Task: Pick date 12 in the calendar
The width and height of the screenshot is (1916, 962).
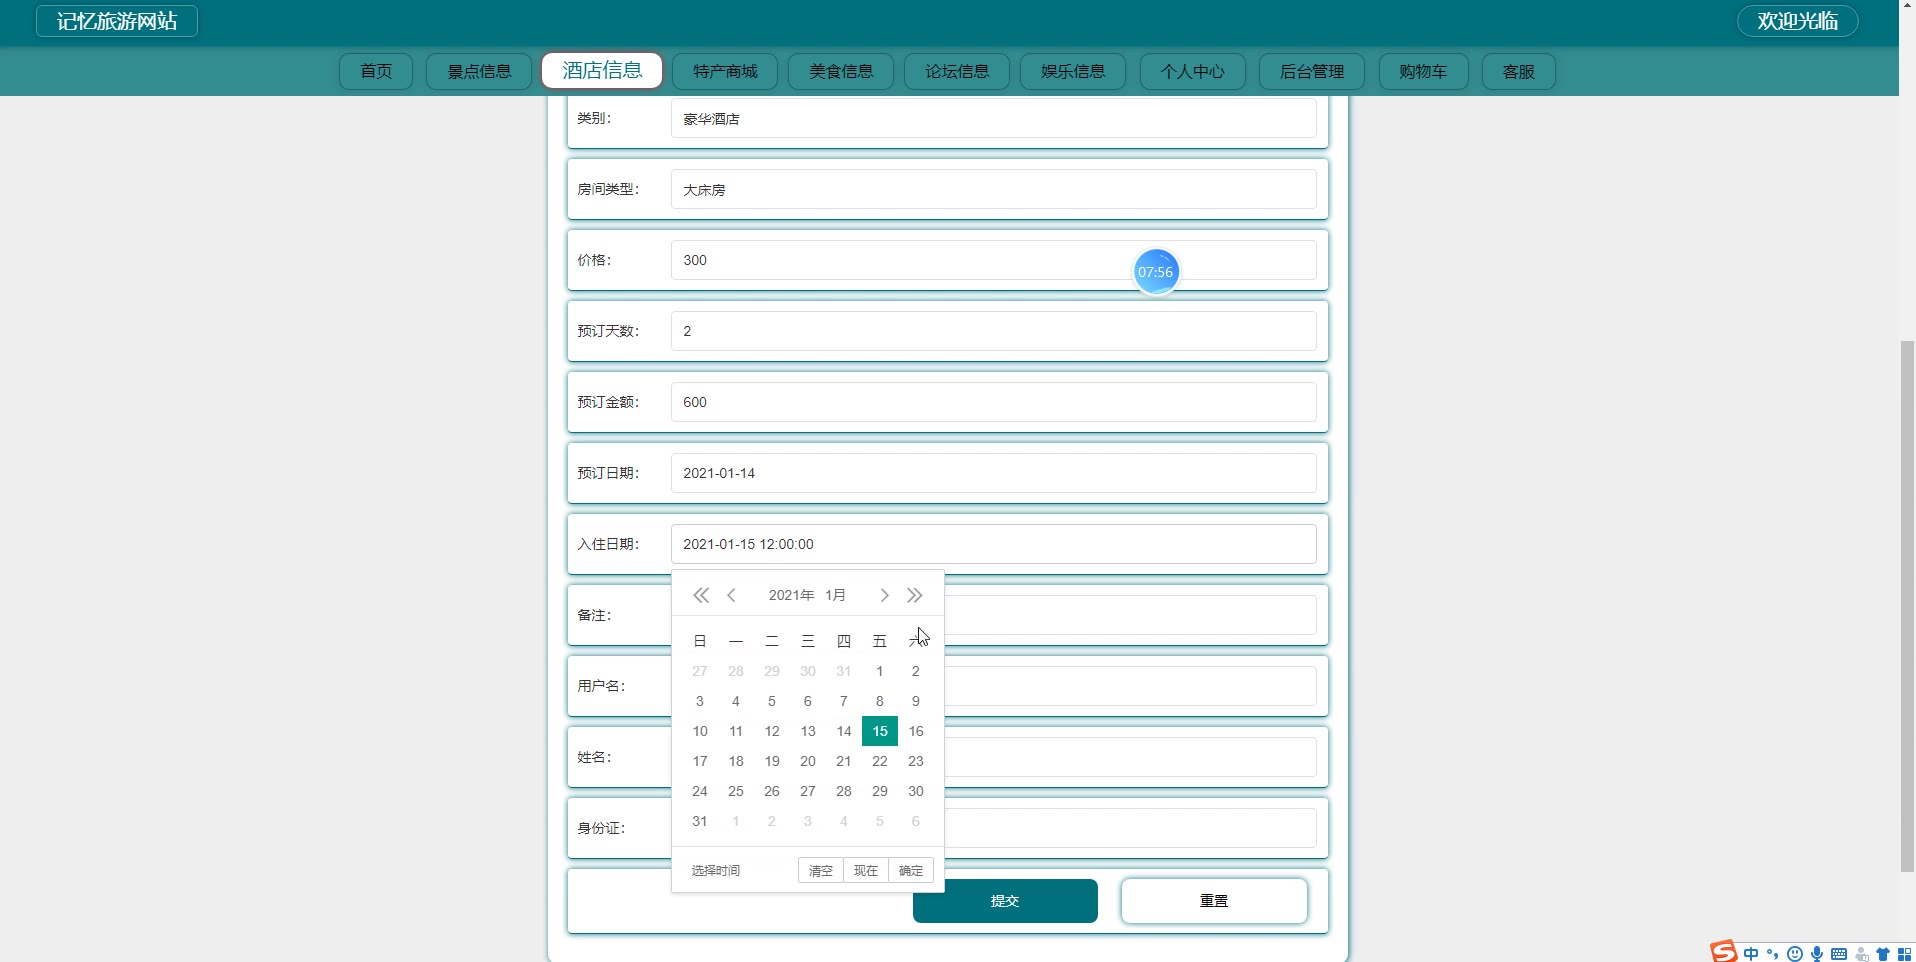Action: [772, 731]
